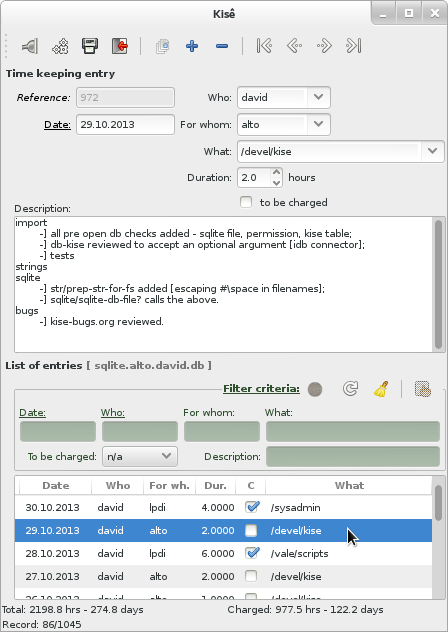The height and width of the screenshot is (632, 448).
Task: Increase Duration with the up spinner arrow
Action: click(276, 173)
